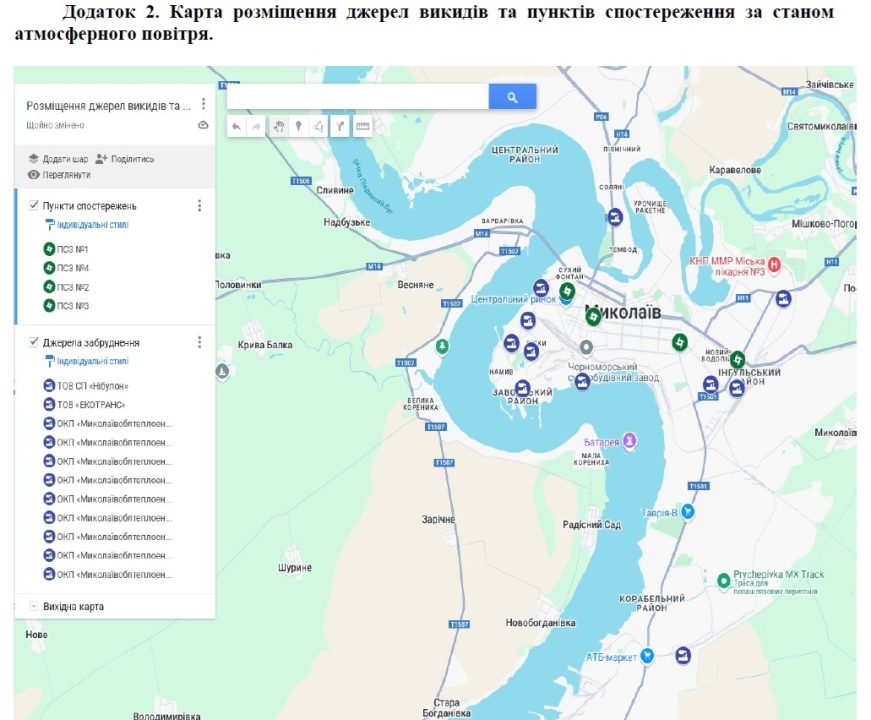The image size is (871, 720).
Task: Click the 'Каравелове' label on the map
Action: 735,169
